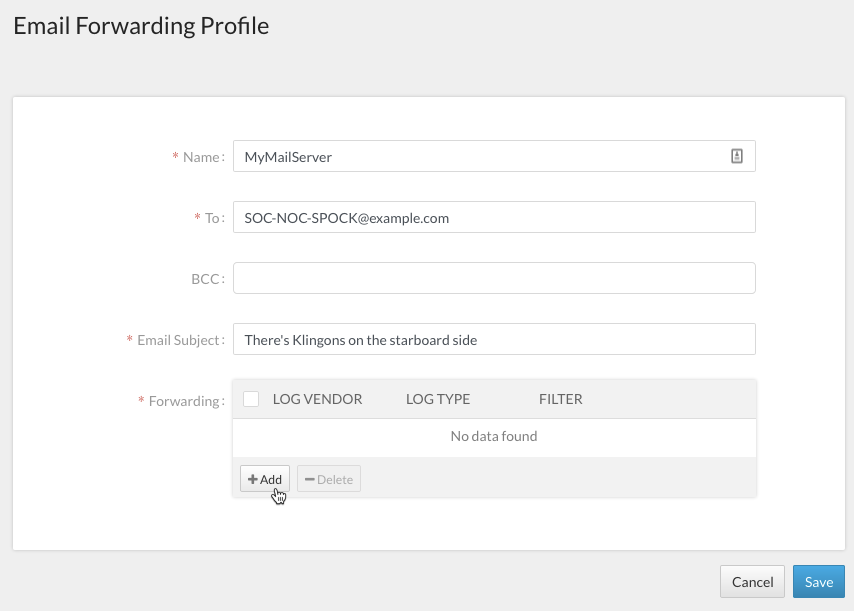Save the email forwarding profile
Image resolution: width=854 pixels, height=611 pixels.
(x=819, y=582)
